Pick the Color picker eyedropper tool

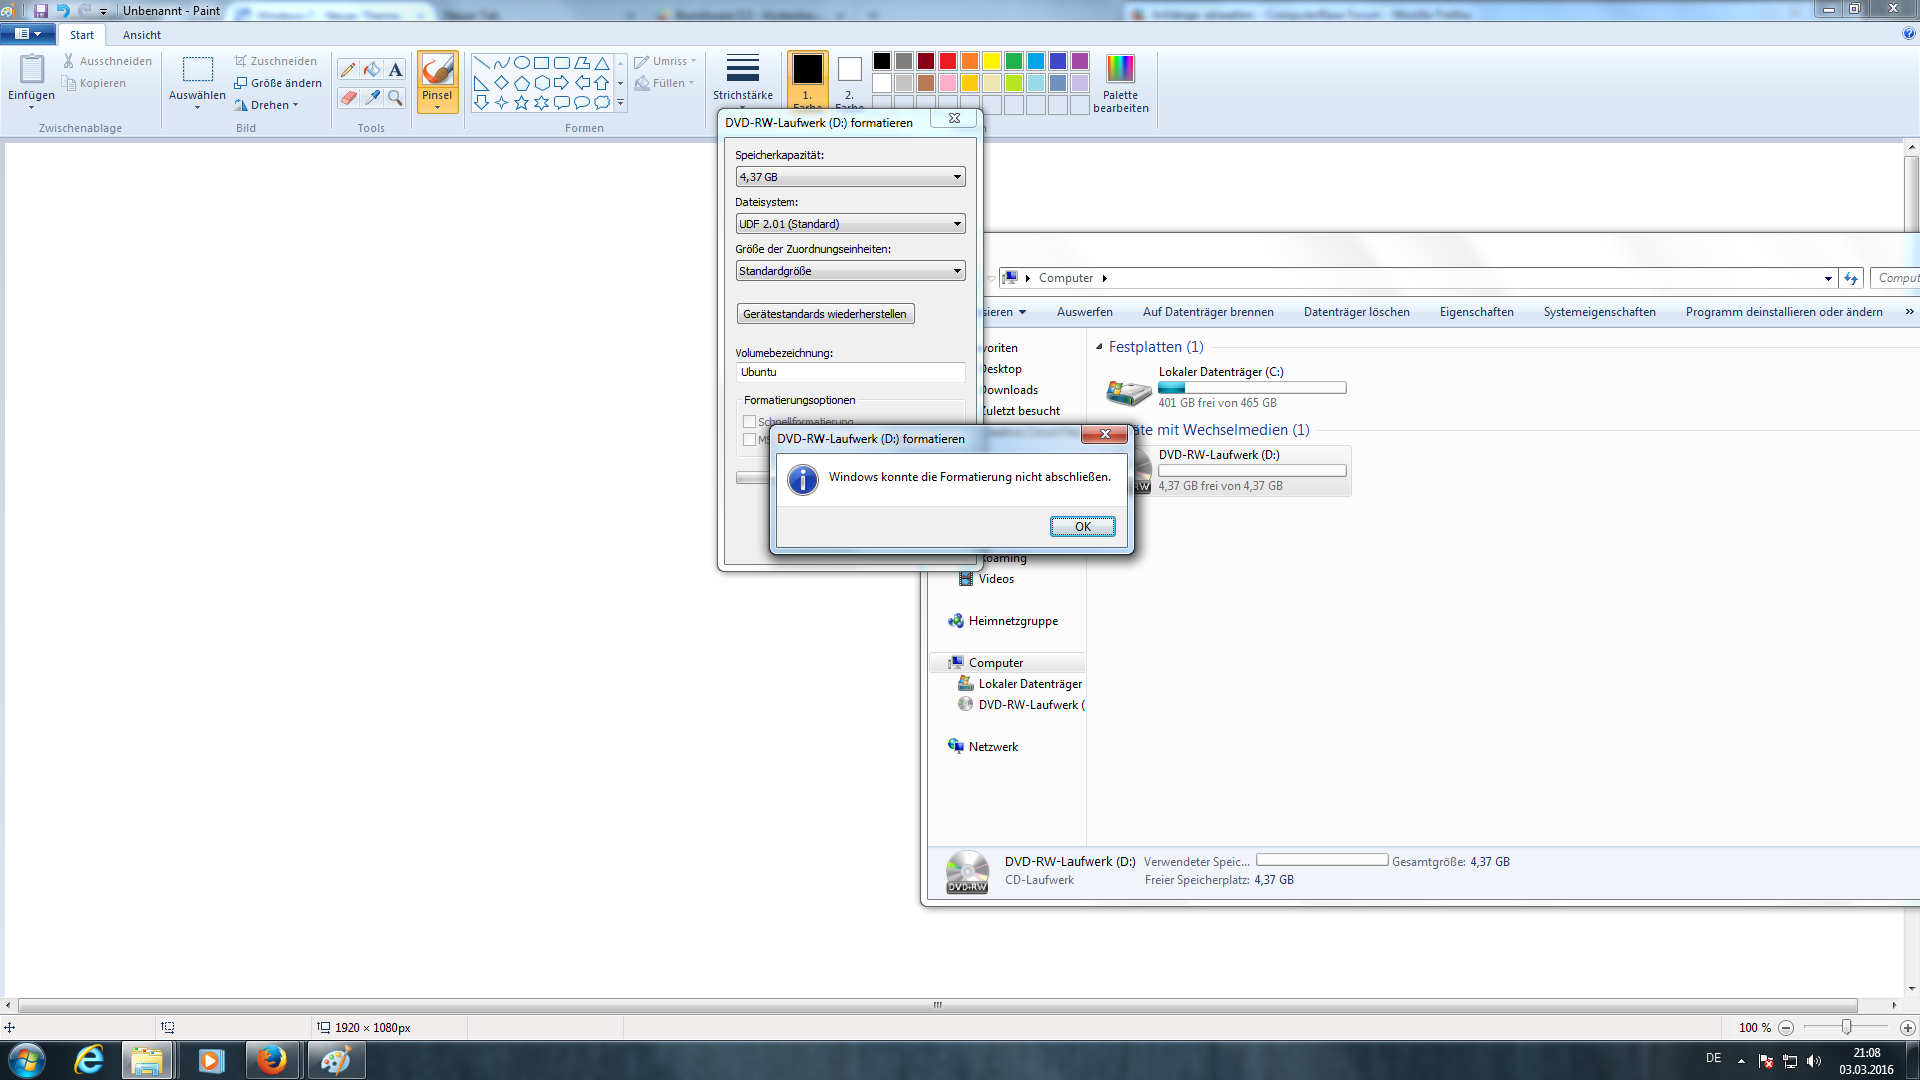click(372, 97)
